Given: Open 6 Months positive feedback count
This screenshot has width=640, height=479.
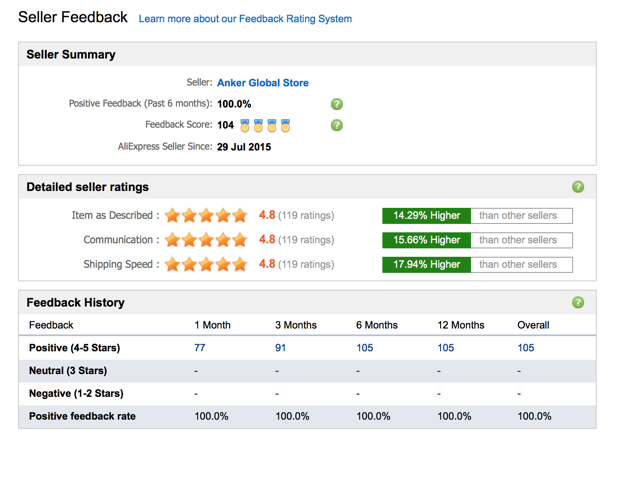Looking at the screenshot, I should (x=364, y=348).
